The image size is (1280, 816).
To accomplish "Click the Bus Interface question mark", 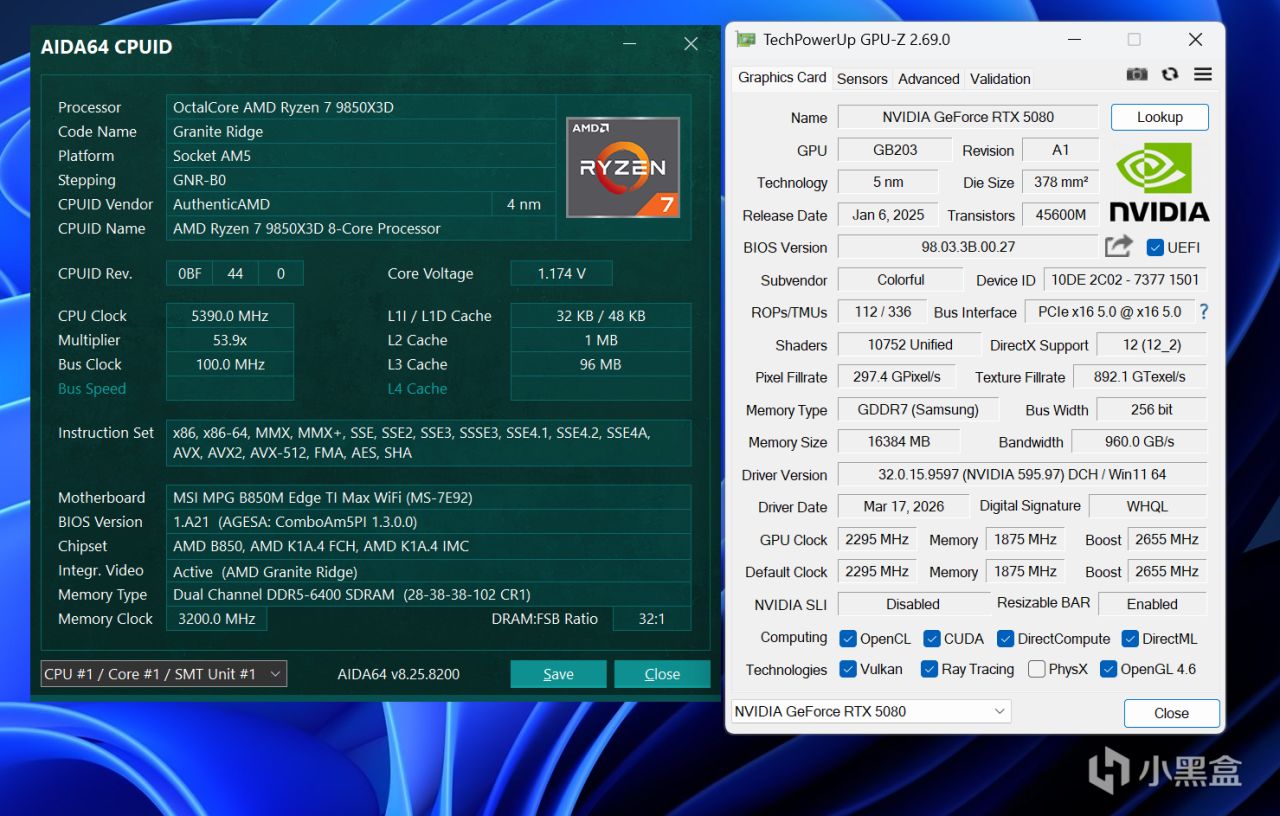I will point(1204,312).
